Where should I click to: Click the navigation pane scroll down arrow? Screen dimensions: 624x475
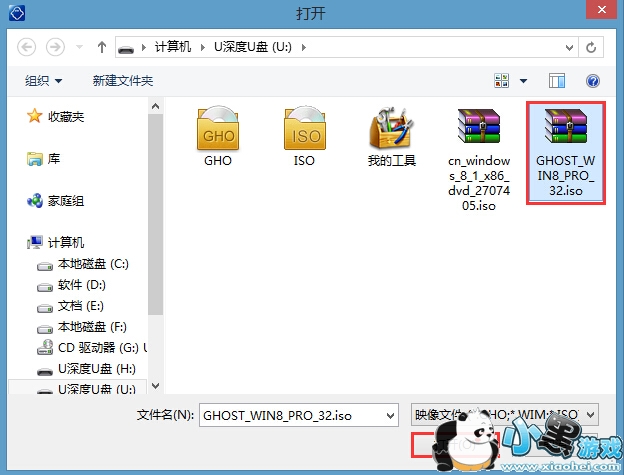(x=156, y=385)
